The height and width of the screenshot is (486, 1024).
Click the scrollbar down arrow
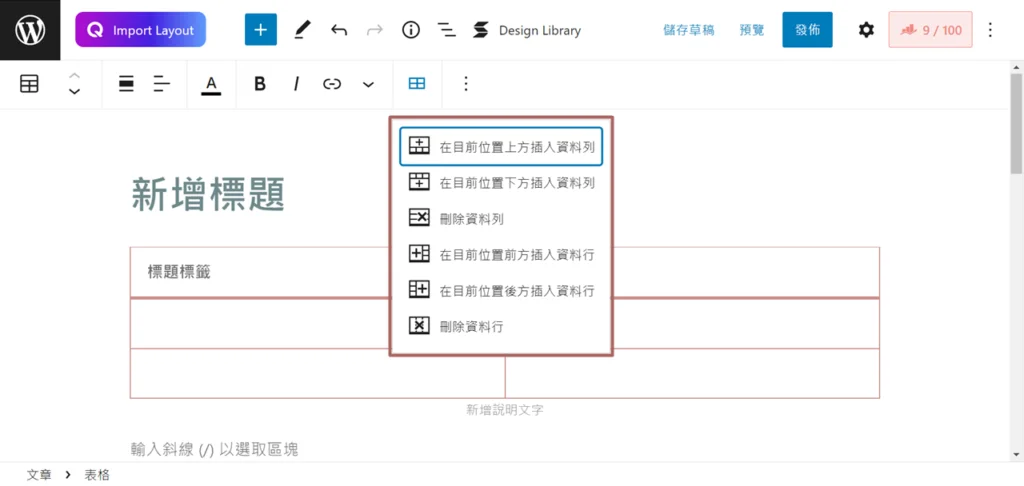[1016, 454]
